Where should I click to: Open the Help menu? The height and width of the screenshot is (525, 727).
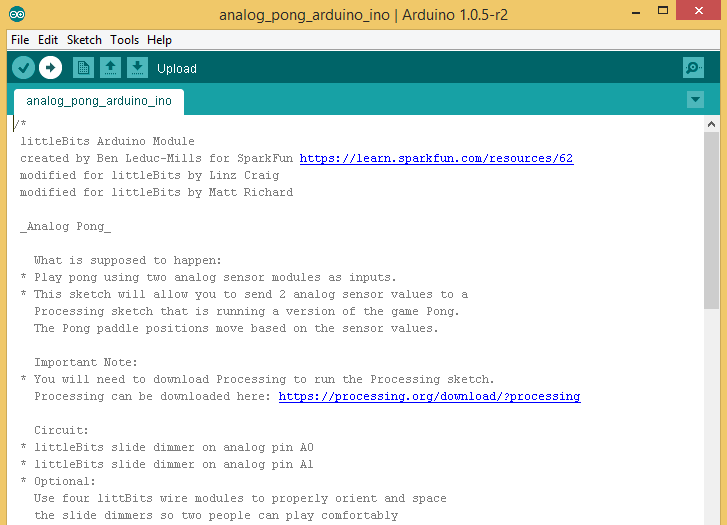159,40
